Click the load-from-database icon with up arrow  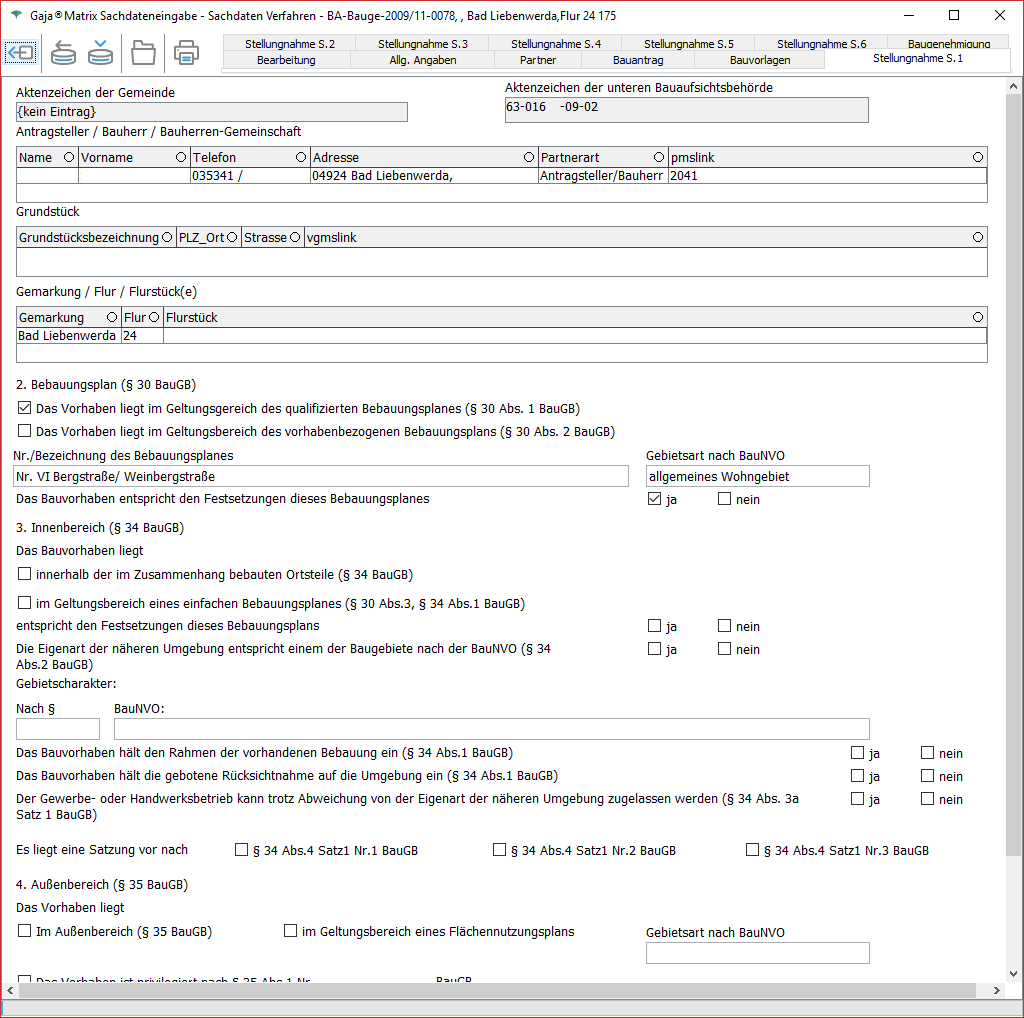point(63,53)
